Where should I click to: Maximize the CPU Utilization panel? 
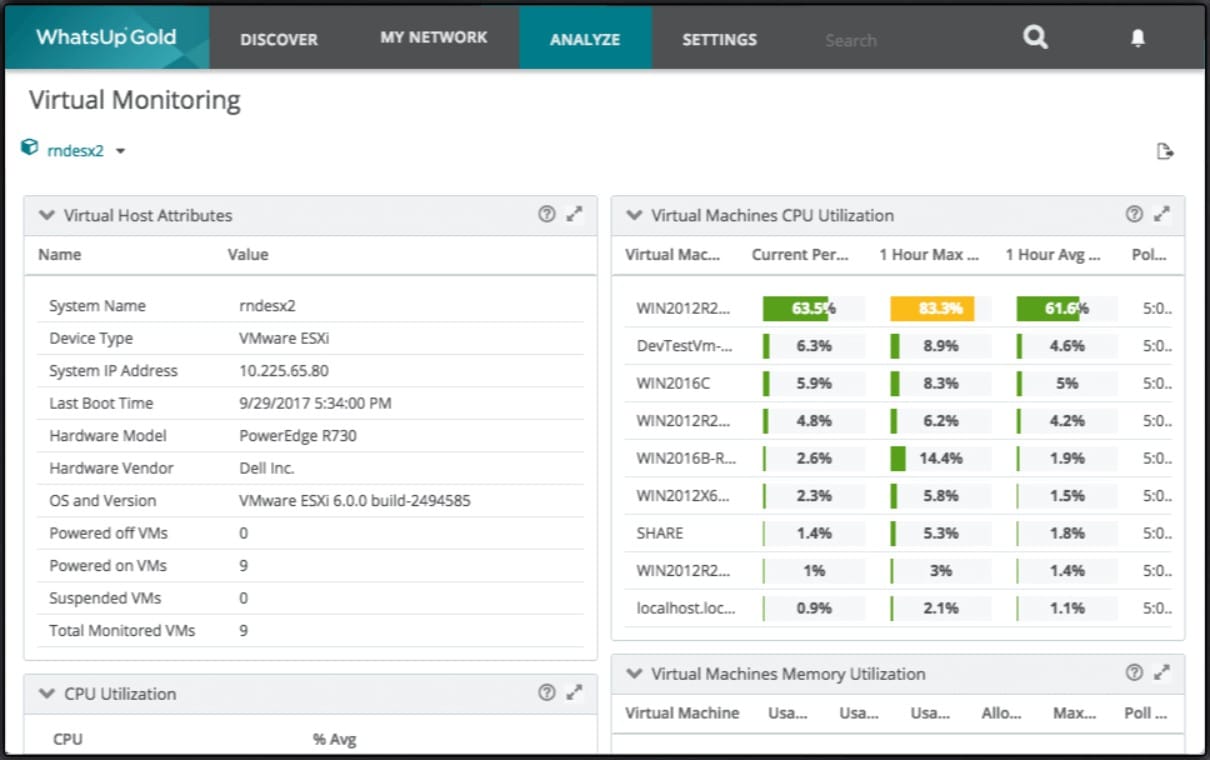(574, 692)
